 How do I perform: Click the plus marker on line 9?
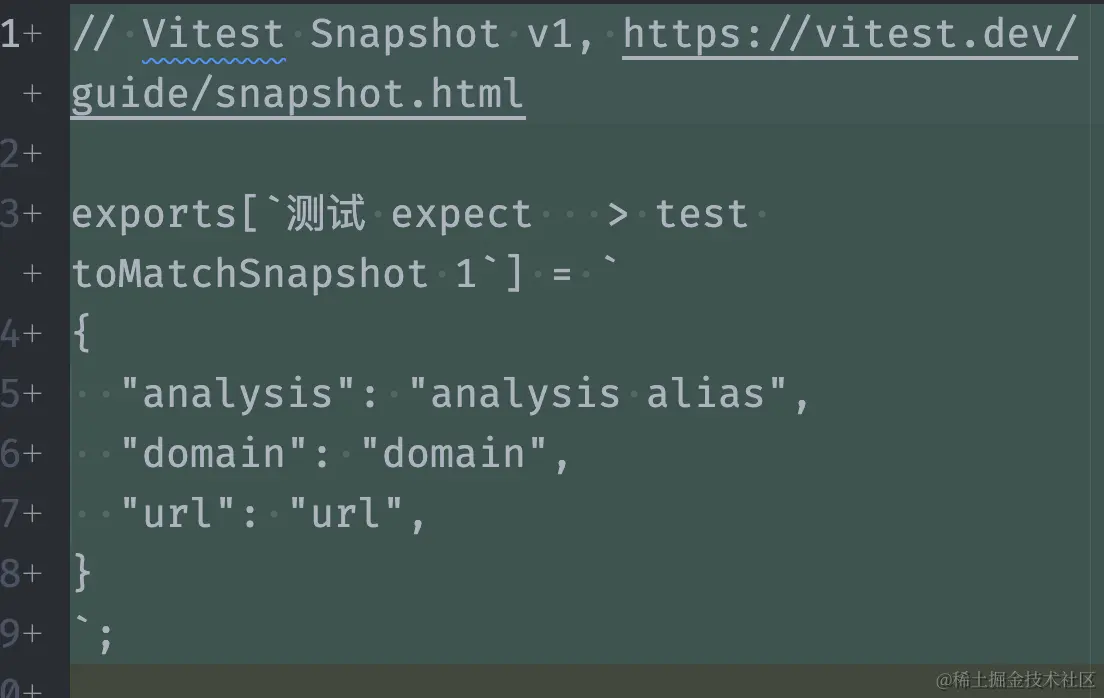point(32,632)
